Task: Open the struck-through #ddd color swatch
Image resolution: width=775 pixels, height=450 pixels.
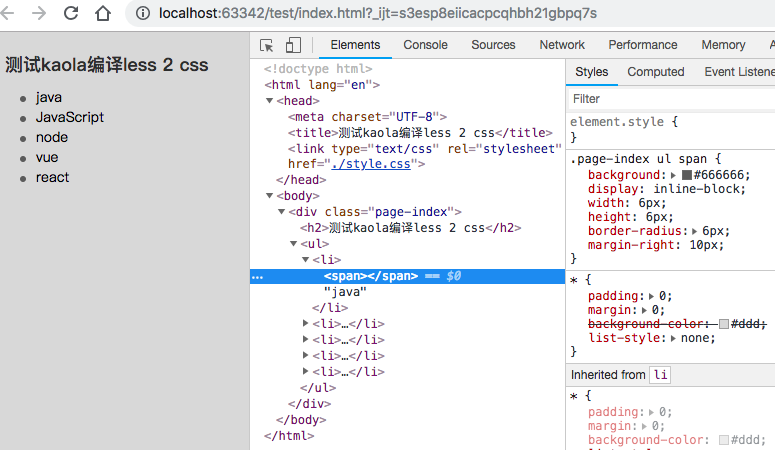Action: (724, 324)
